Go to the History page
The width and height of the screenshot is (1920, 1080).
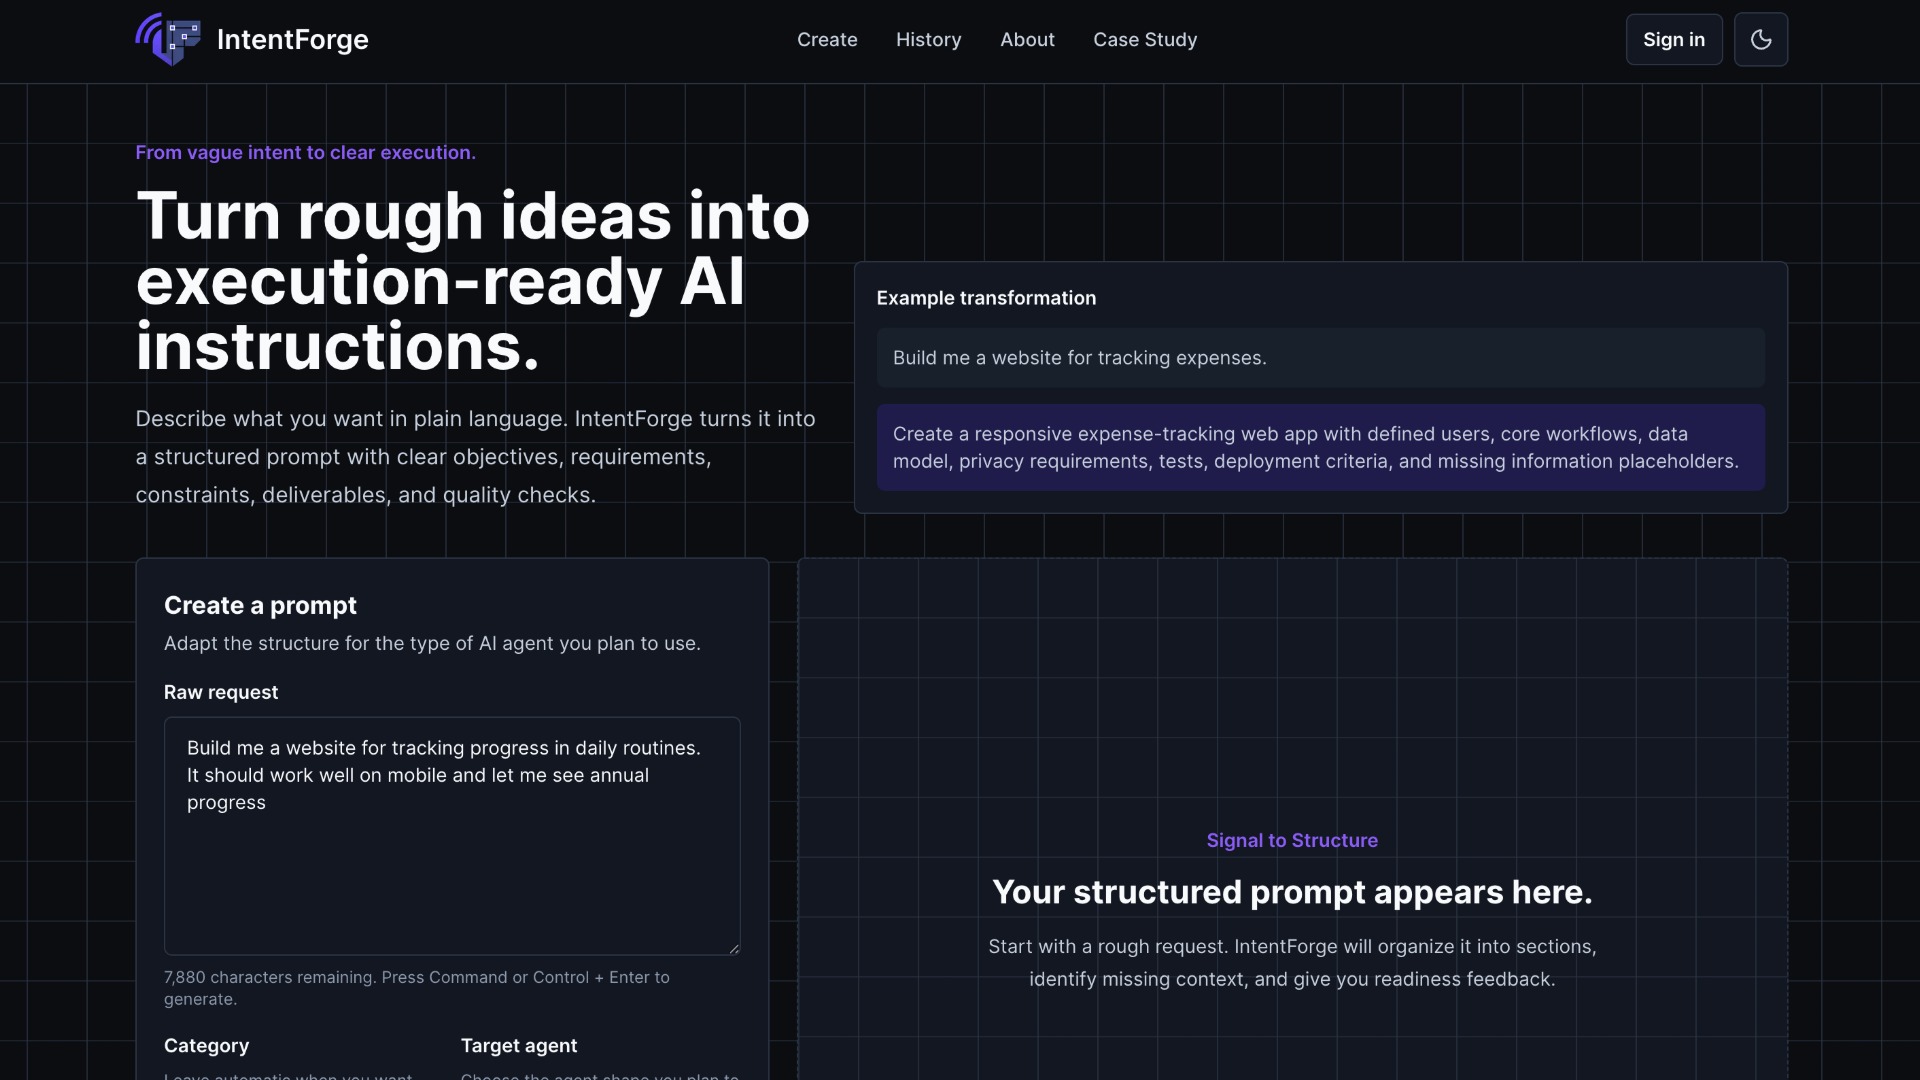(x=928, y=39)
